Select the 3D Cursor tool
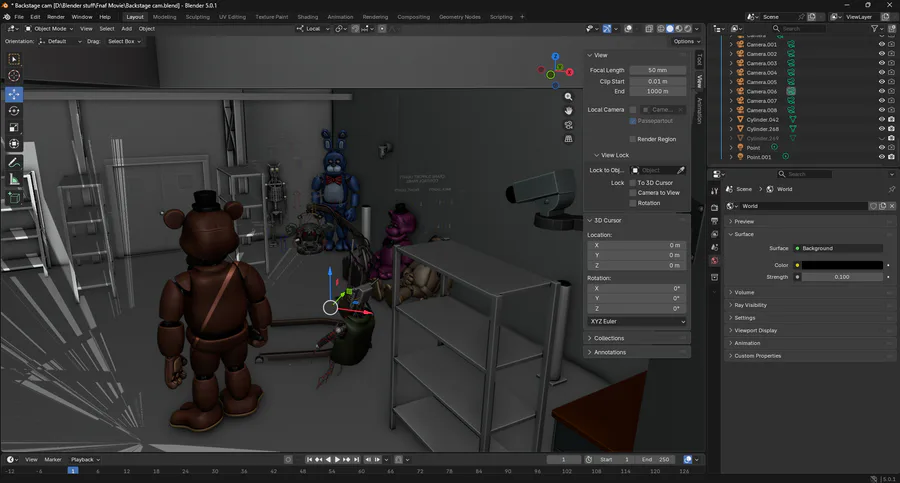Image resolution: width=900 pixels, height=483 pixels. point(14,76)
